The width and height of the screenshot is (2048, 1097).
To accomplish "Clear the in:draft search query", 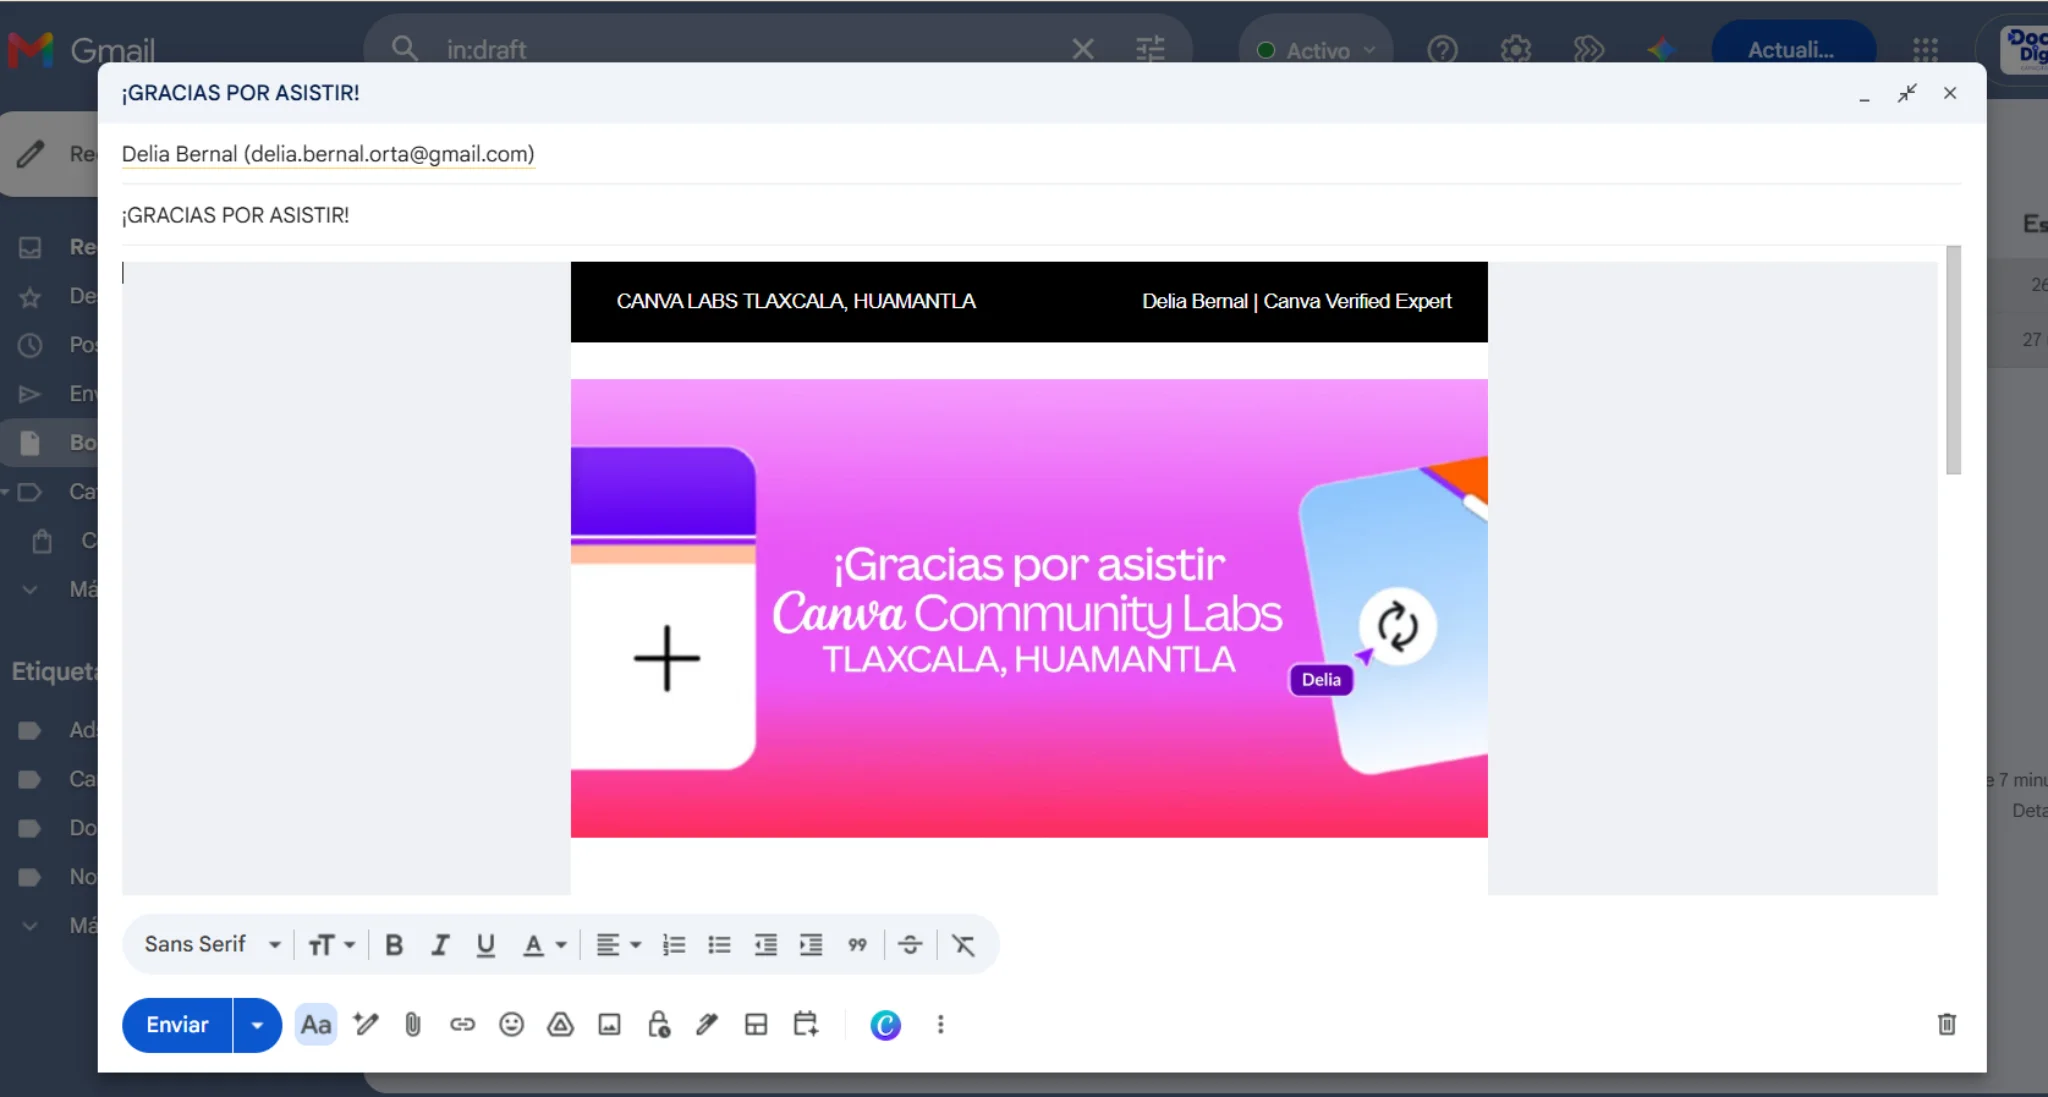I will 1083,49.
